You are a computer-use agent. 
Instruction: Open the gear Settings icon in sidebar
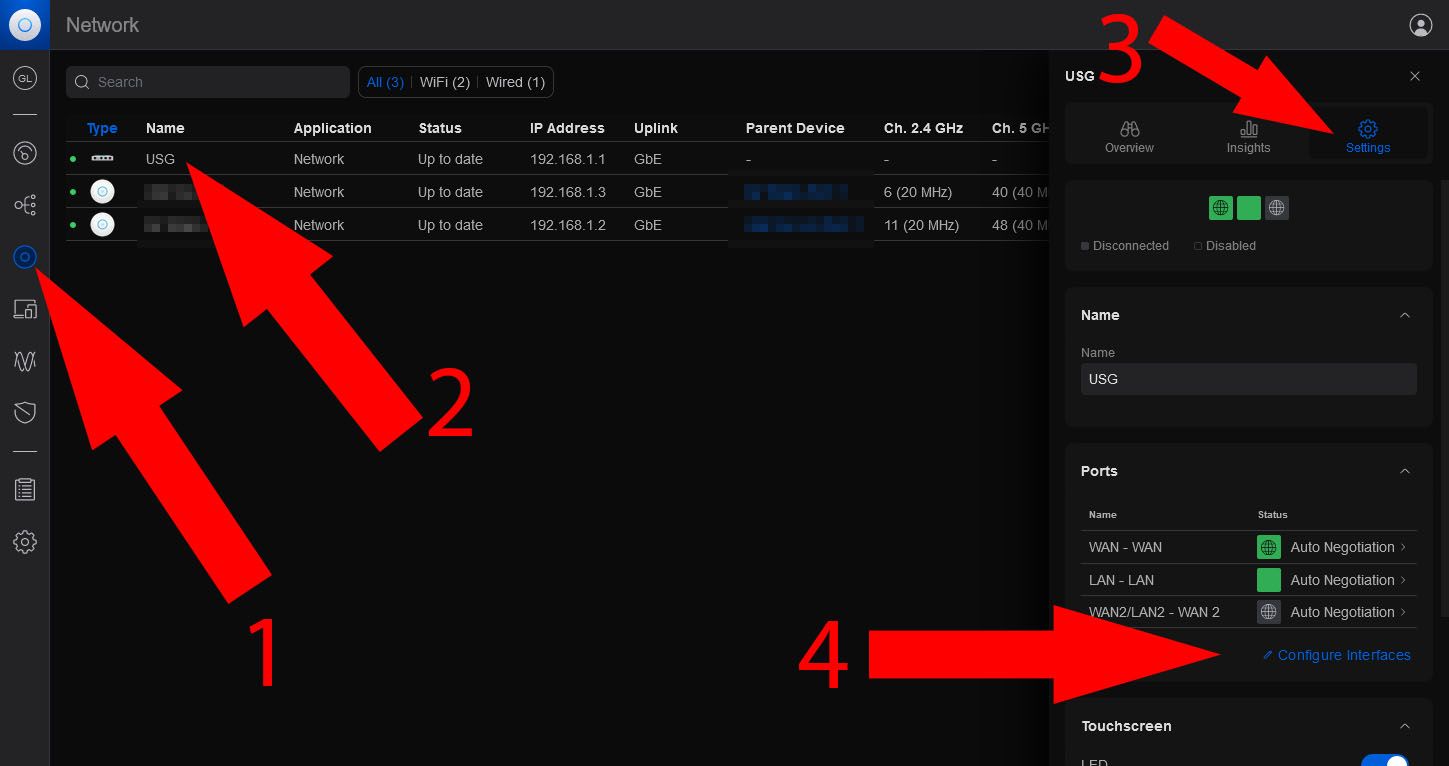point(25,542)
